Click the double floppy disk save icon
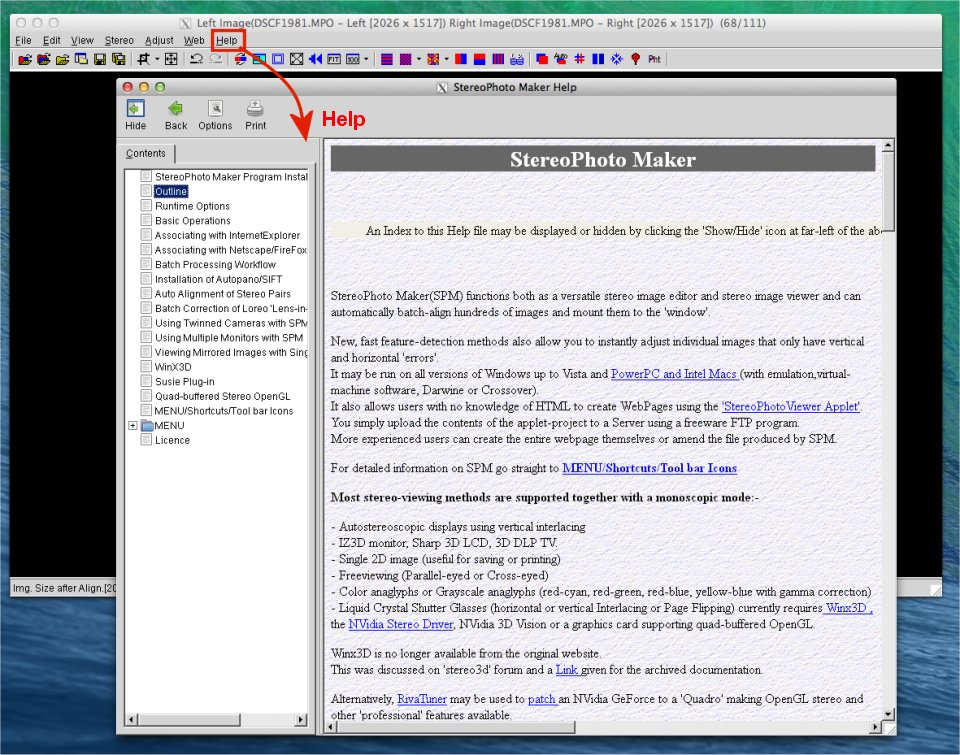This screenshot has height=755, width=960. (119, 59)
